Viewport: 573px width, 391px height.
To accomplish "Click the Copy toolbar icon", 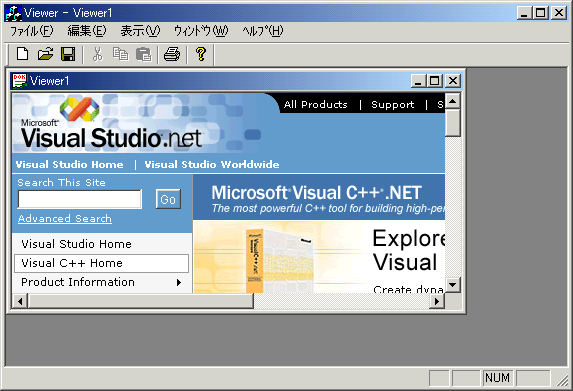I will 120,54.
